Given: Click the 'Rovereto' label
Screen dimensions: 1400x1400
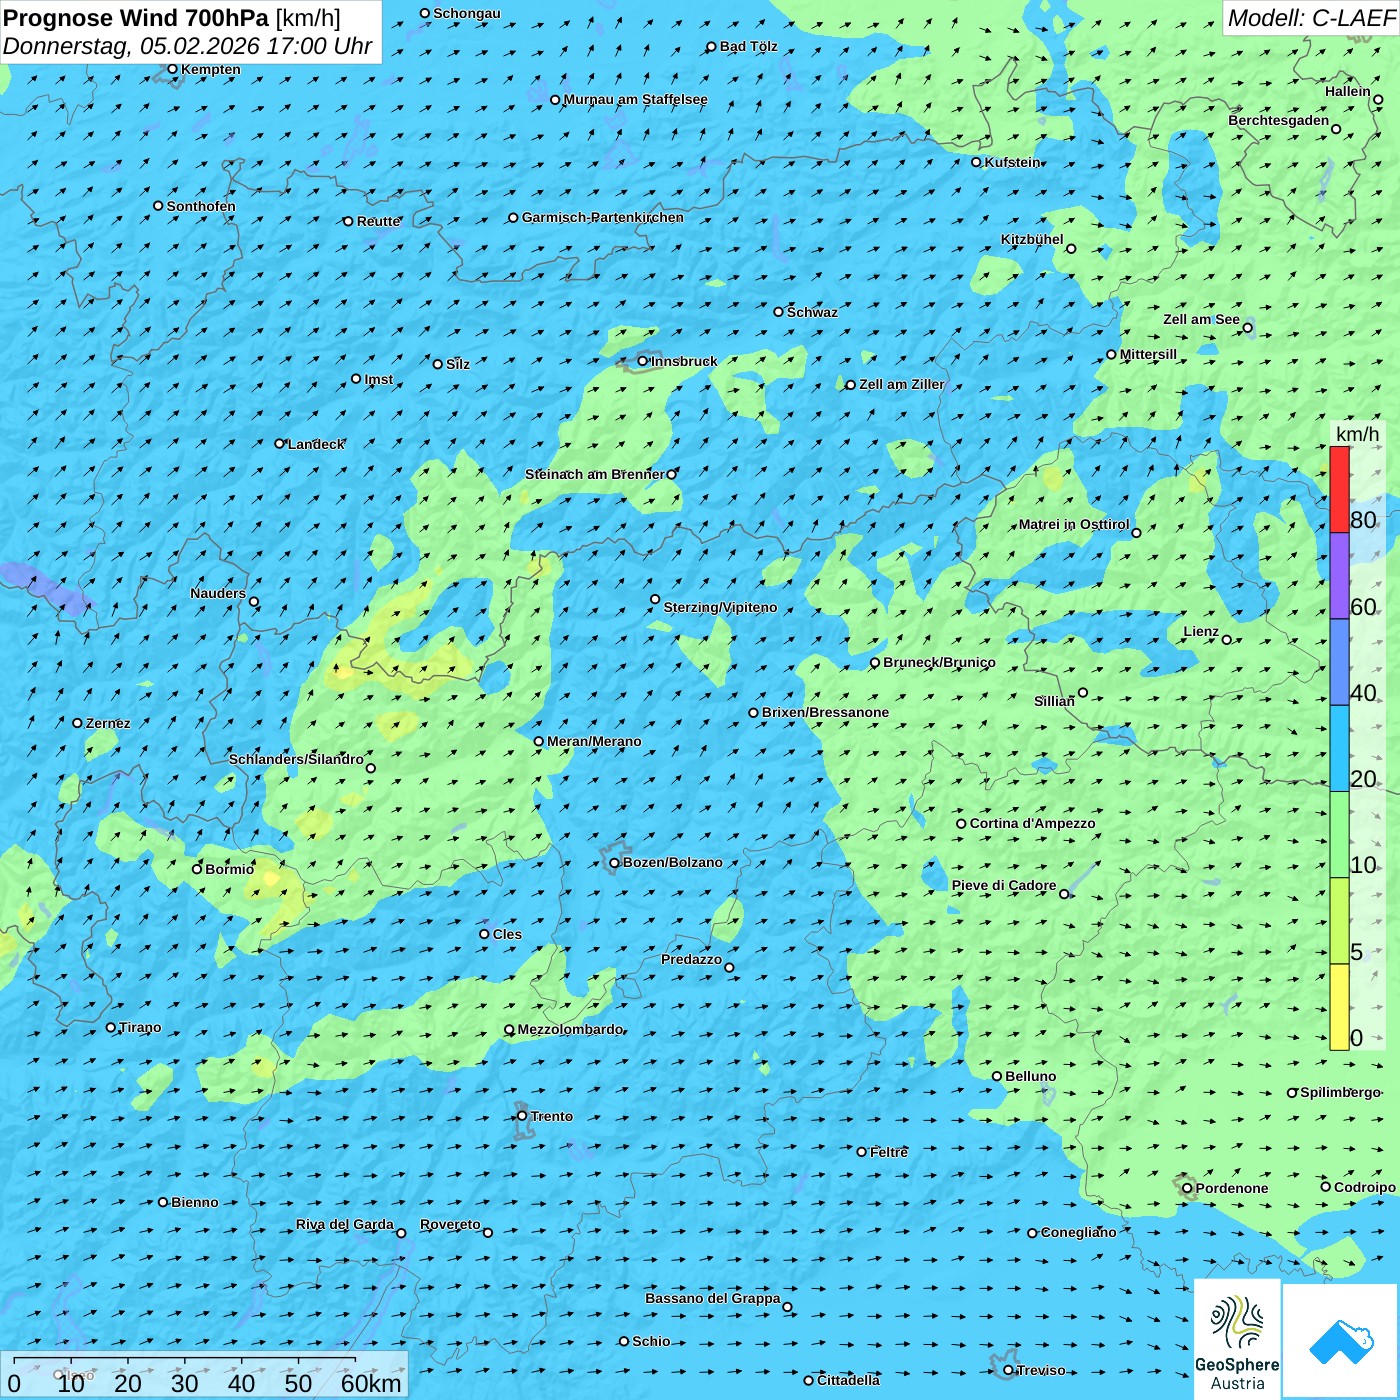Looking at the screenshot, I should (450, 1224).
